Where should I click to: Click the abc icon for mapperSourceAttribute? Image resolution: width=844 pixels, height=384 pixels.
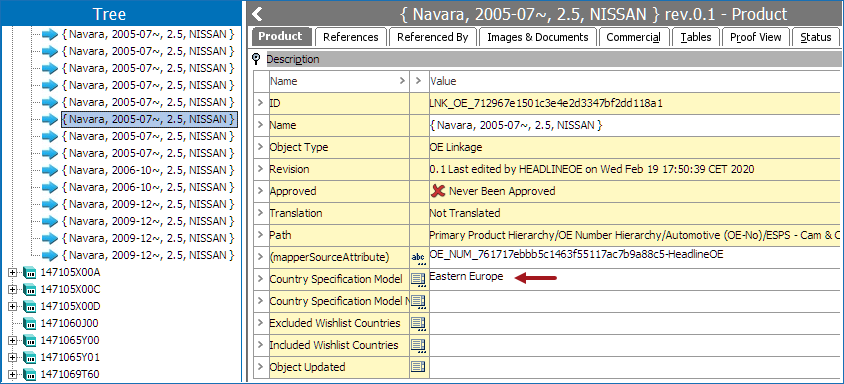tap(418, 257)
